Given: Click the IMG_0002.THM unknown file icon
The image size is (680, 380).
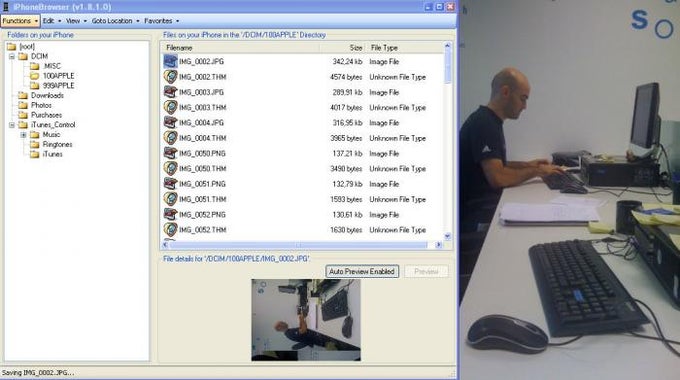Looking at the screenshot, I should point(170,77).
